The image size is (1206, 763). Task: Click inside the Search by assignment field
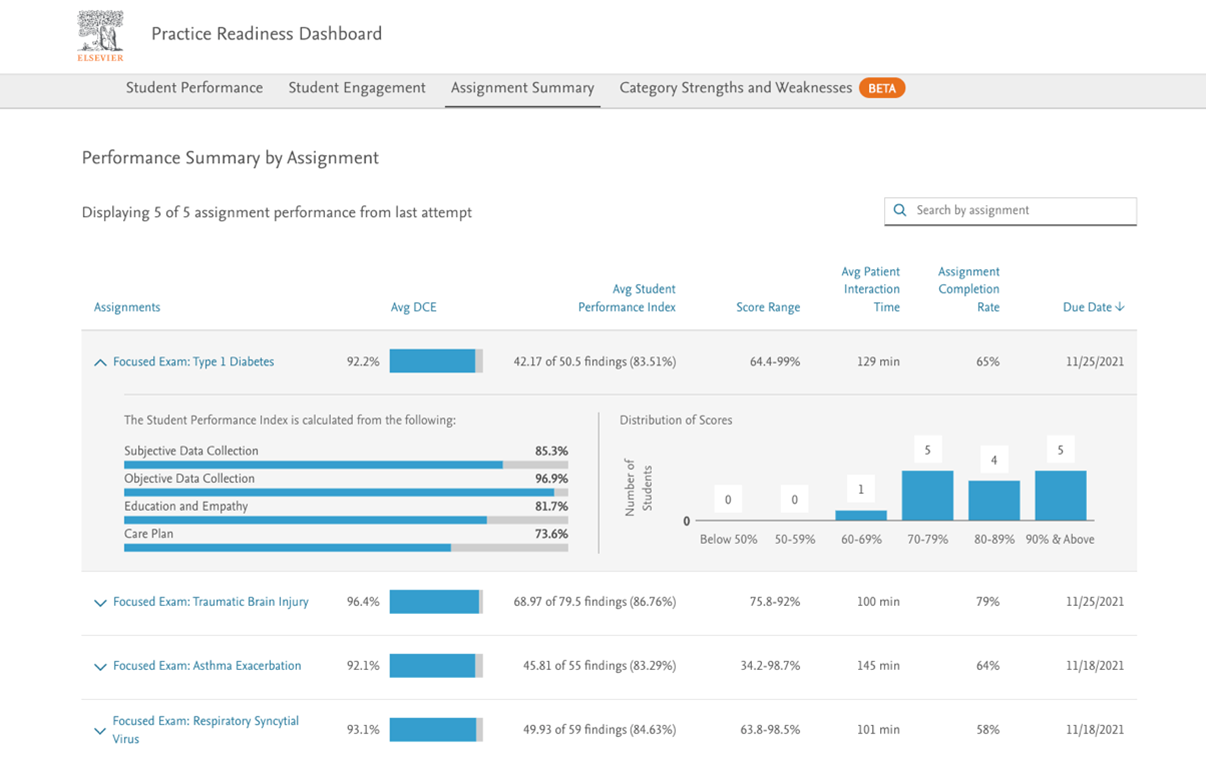1010,211
